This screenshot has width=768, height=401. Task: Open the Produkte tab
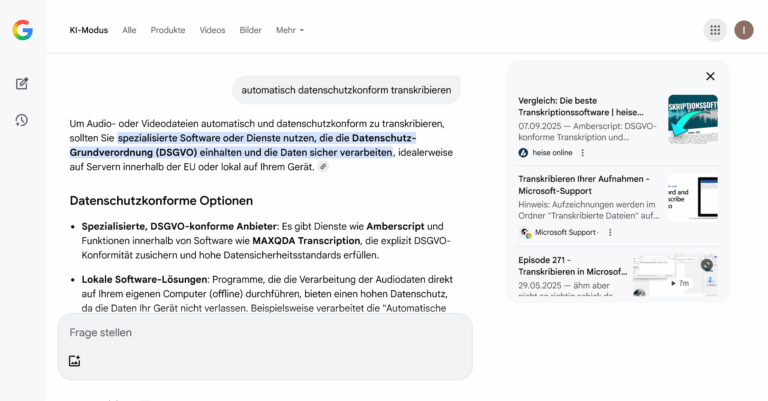pyautogui.click(x=168, y=30)
